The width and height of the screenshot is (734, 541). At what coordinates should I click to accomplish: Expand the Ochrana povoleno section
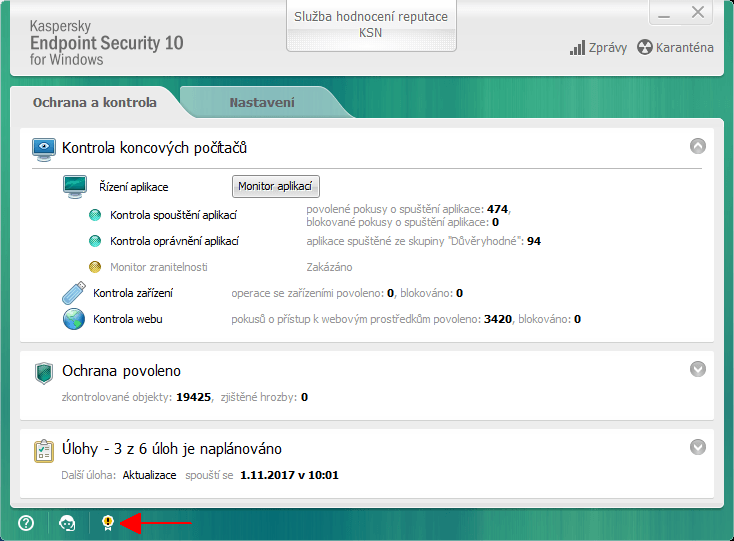coord(698,369)
